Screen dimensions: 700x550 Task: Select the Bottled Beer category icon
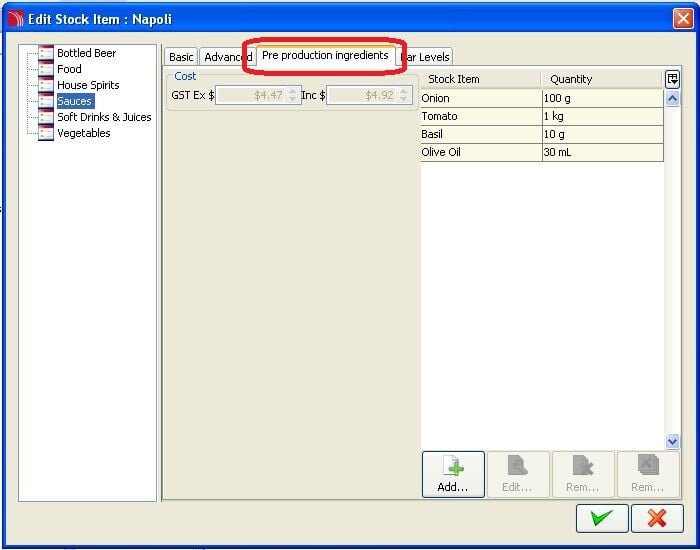coord(45,53)
